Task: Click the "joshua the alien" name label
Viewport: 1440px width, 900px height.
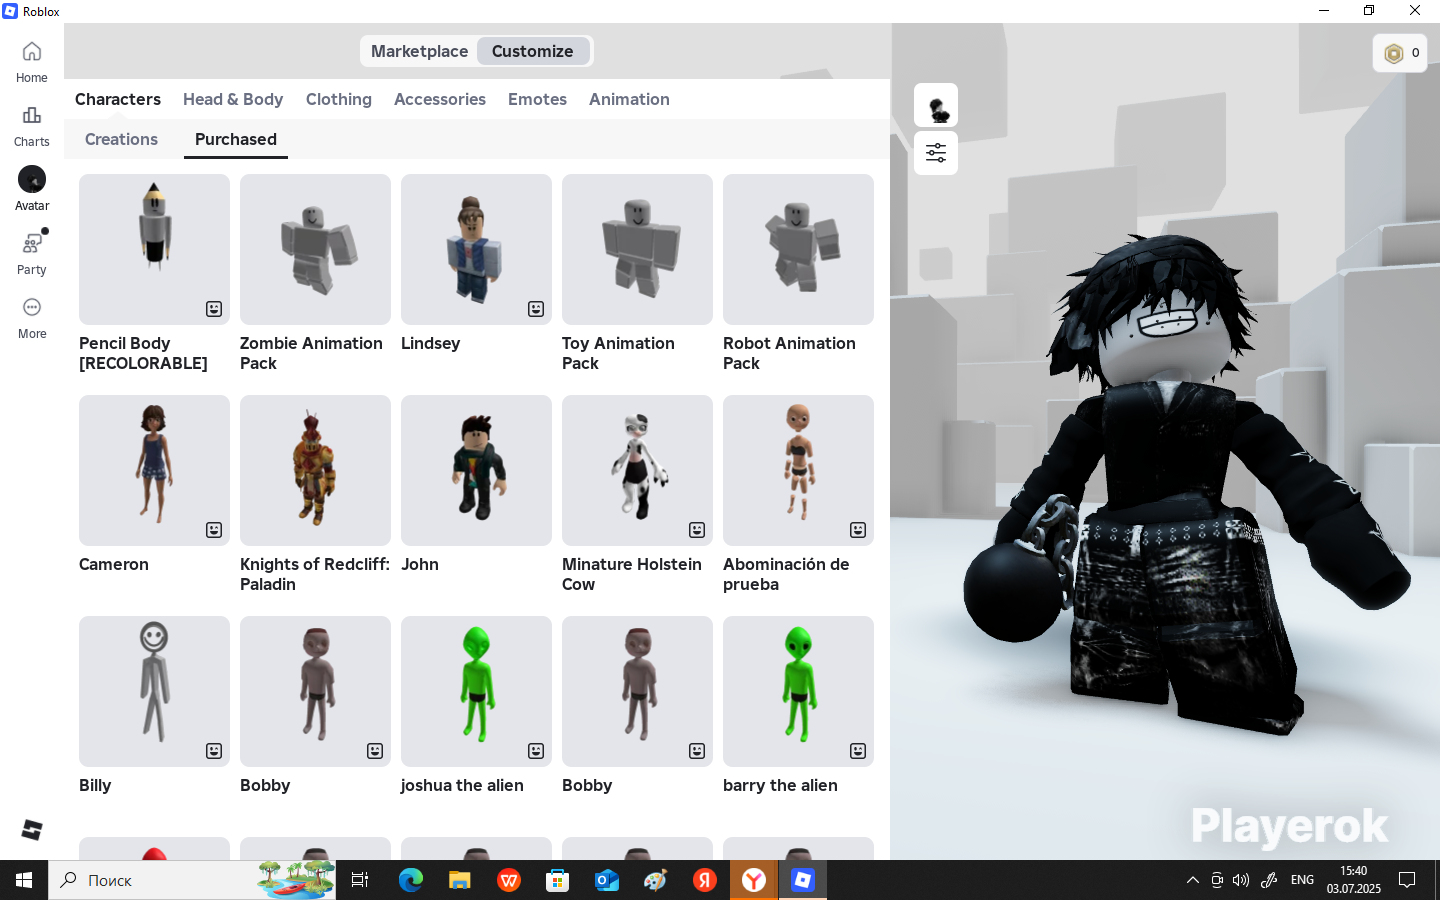Action: click(x=462, y=785)
